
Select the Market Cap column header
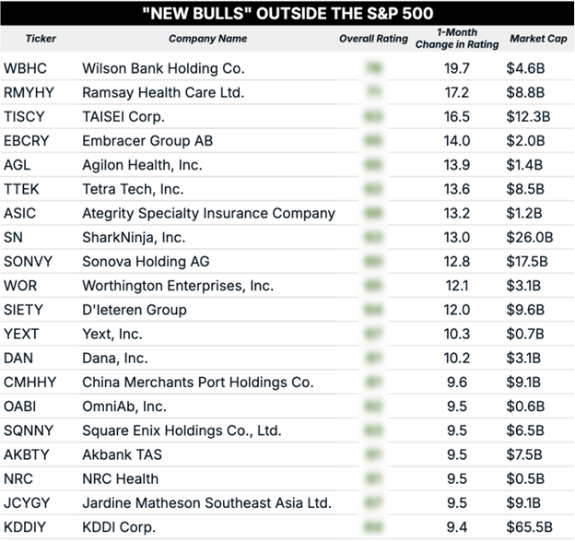[538, 39]
